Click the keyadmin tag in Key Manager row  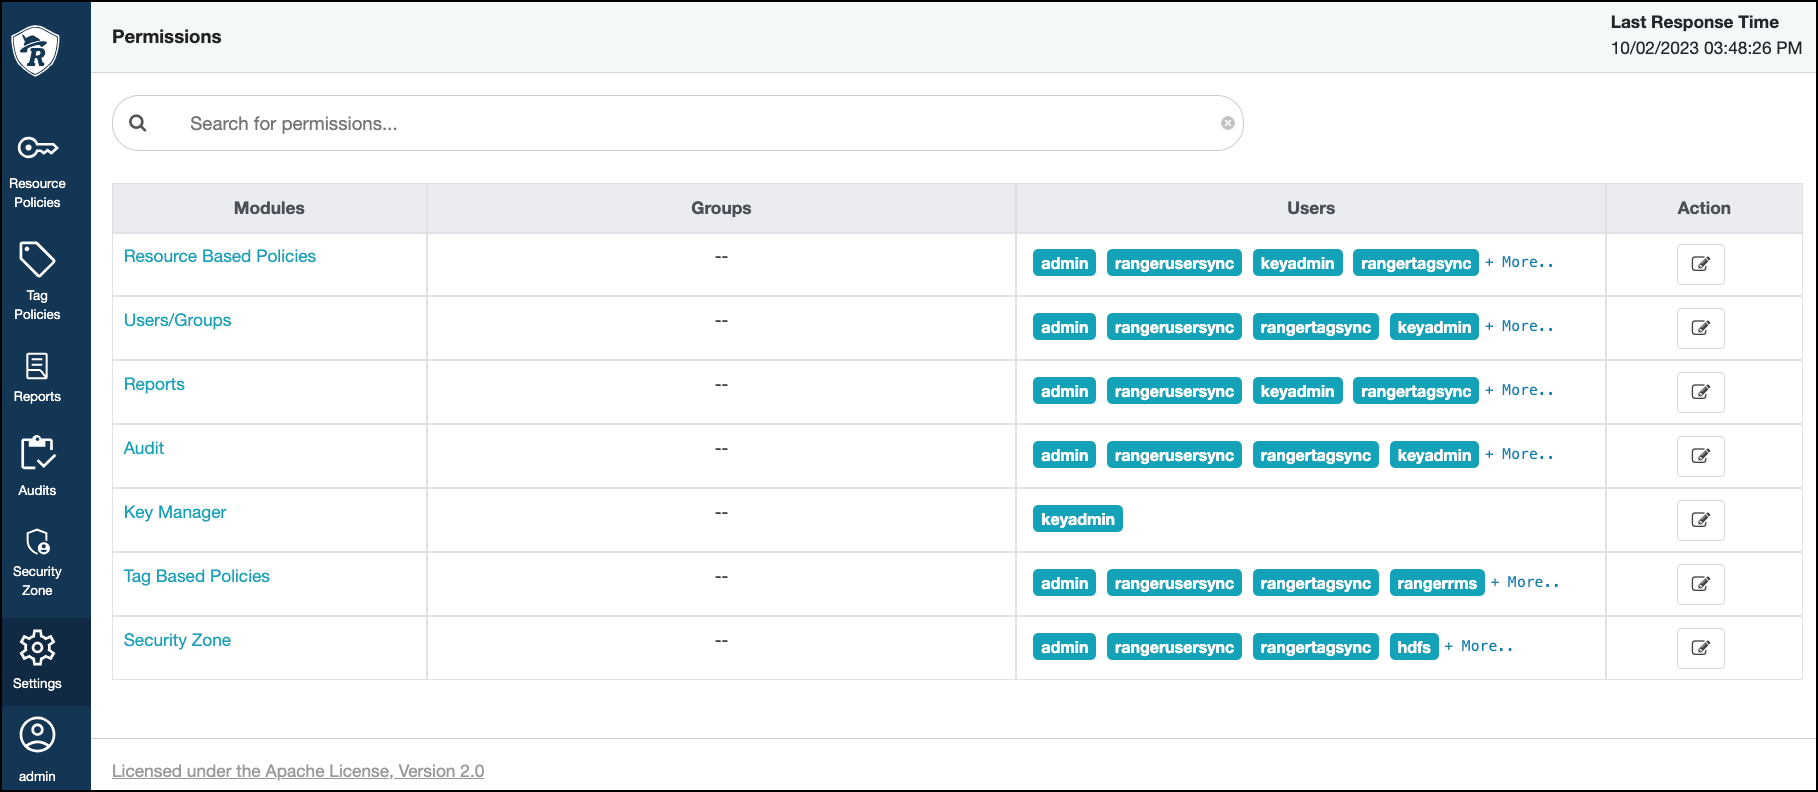point(1077,519)
